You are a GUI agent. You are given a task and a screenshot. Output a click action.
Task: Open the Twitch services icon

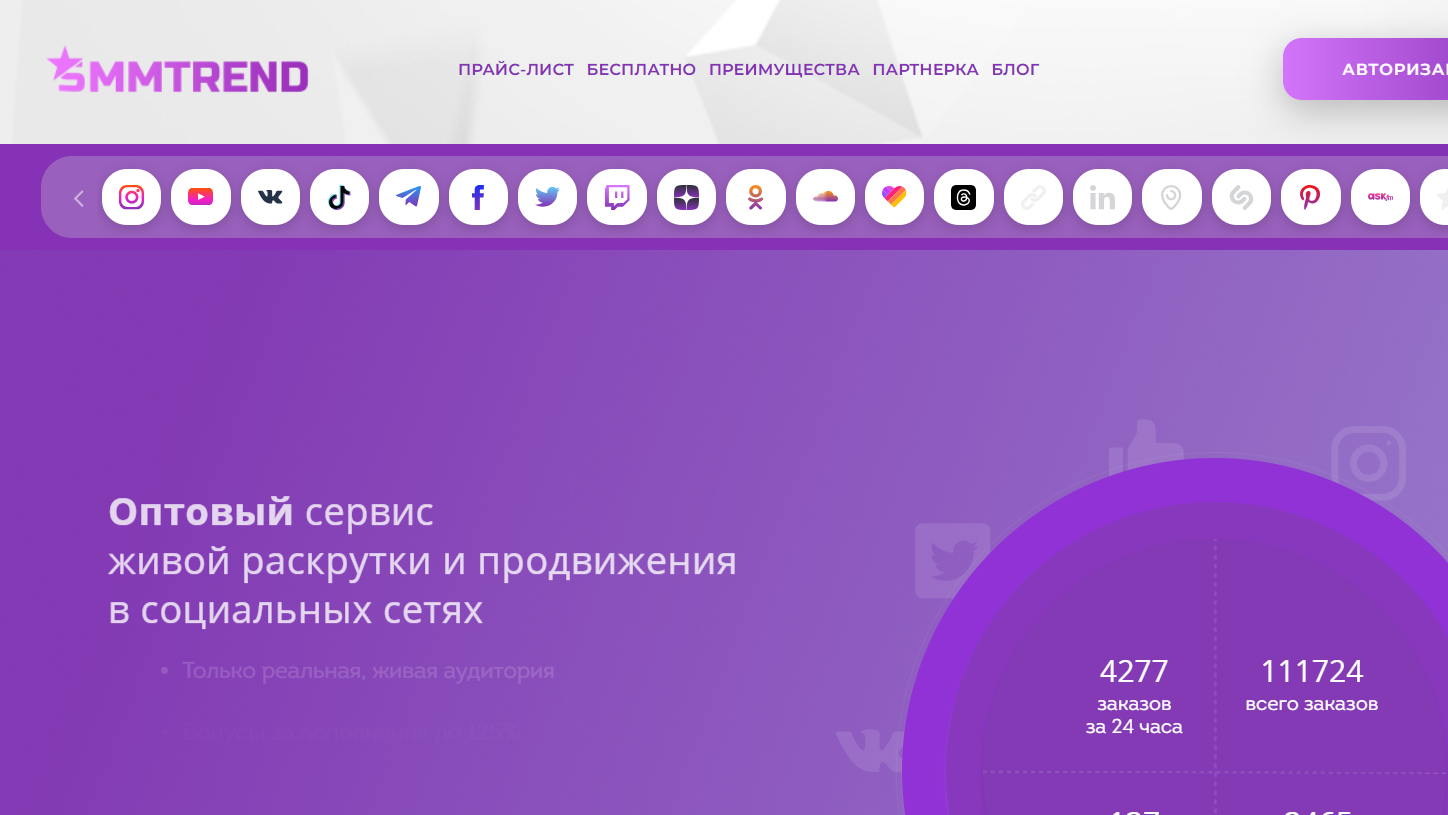617,197
